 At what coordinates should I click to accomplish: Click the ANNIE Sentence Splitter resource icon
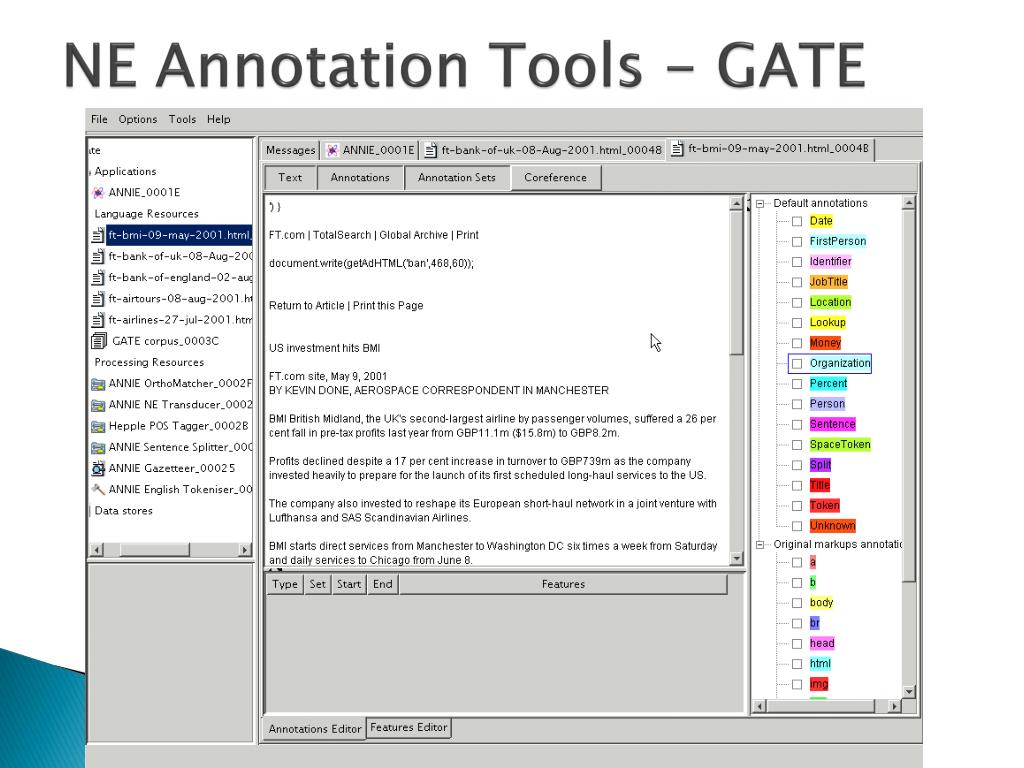[x=98, y=447]
